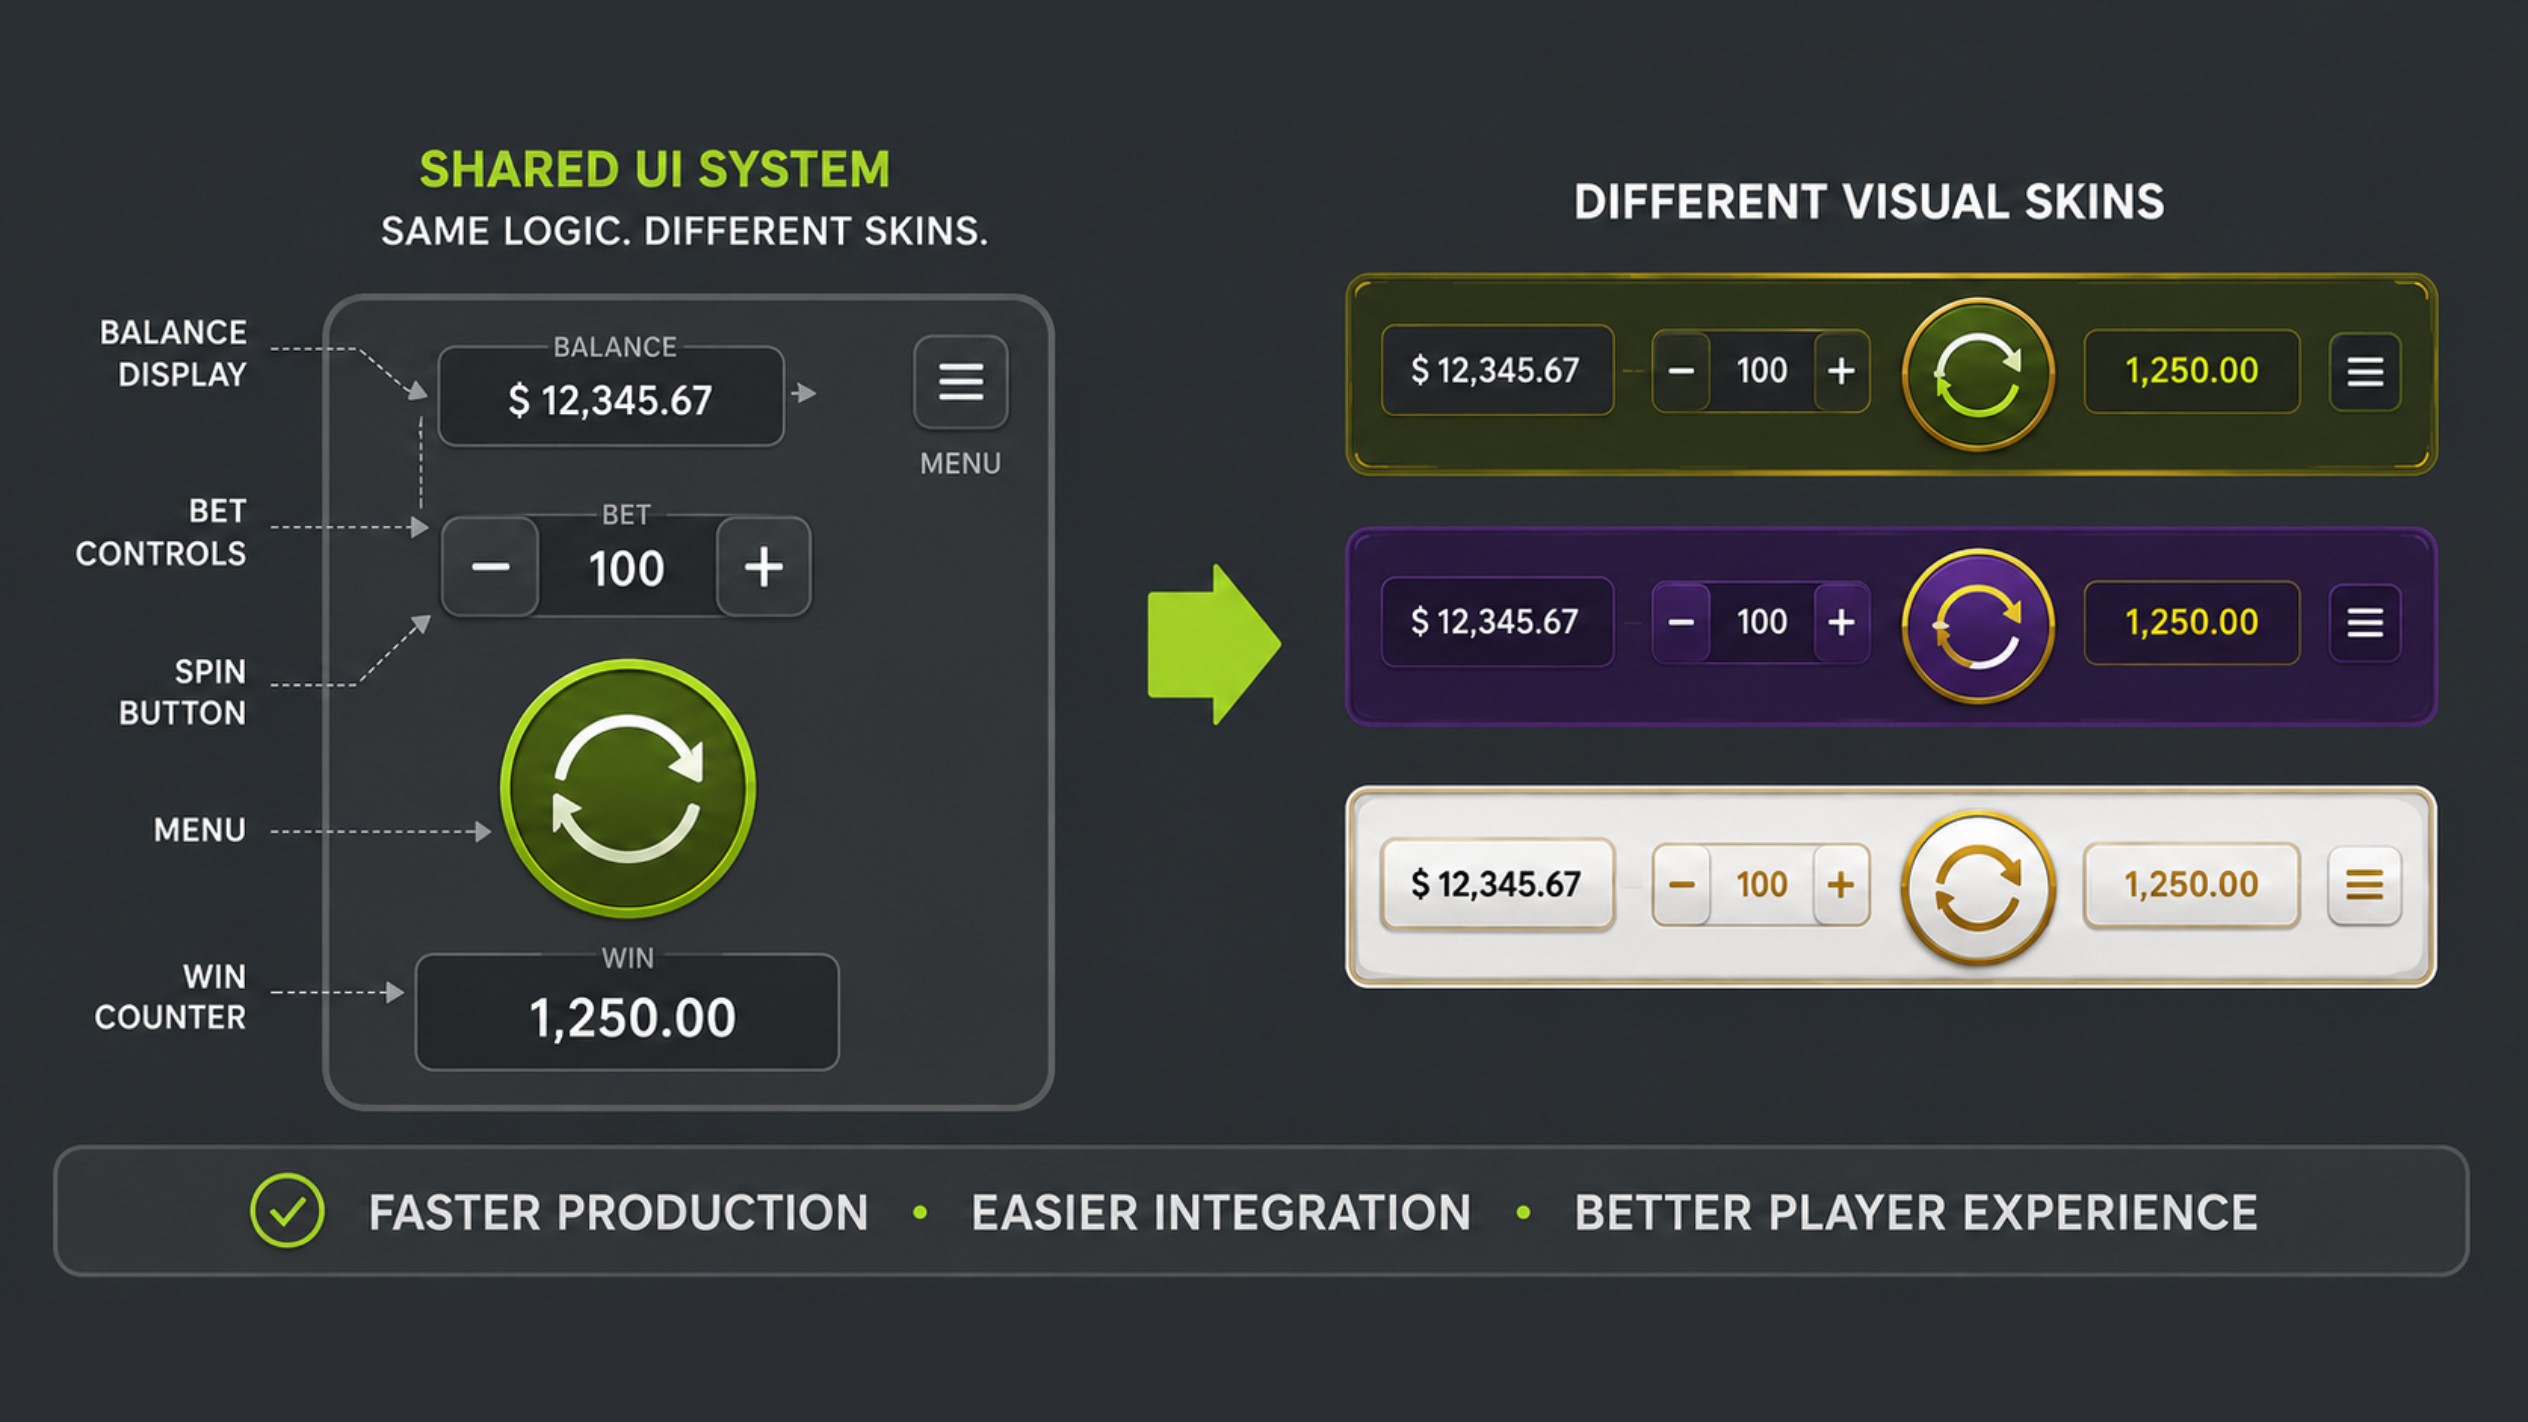
Task: Click the 1,250.00 win value in white skin
Action: point(2191,885)
